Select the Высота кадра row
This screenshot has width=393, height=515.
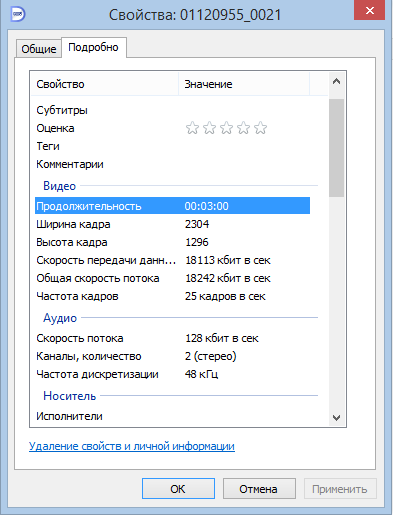point(172,242)
